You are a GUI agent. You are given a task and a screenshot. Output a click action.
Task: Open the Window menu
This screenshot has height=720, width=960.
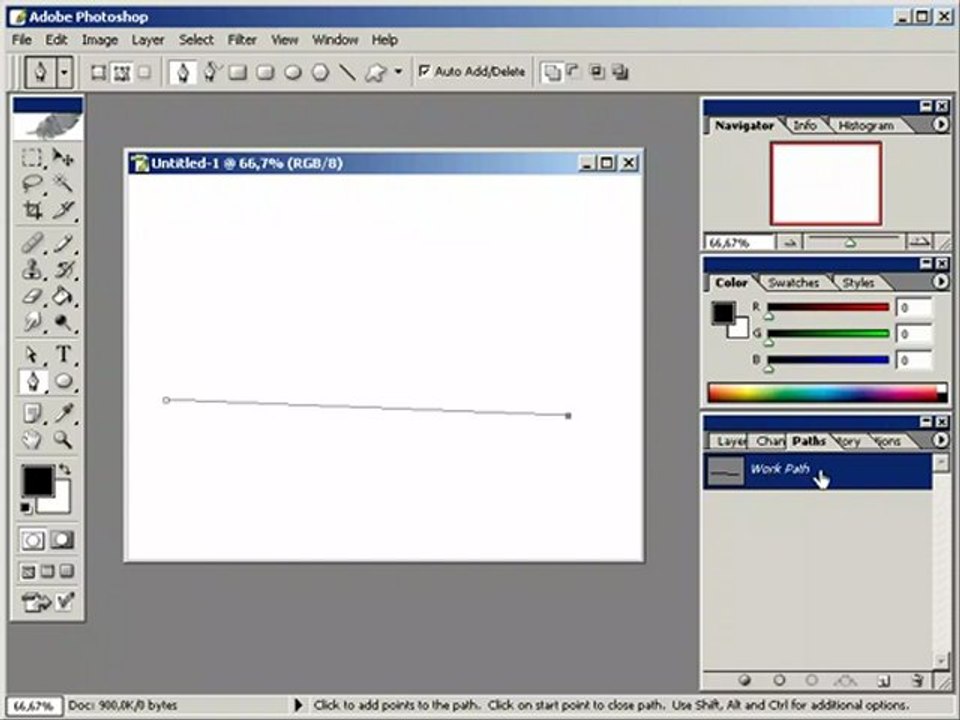(335, 40)
